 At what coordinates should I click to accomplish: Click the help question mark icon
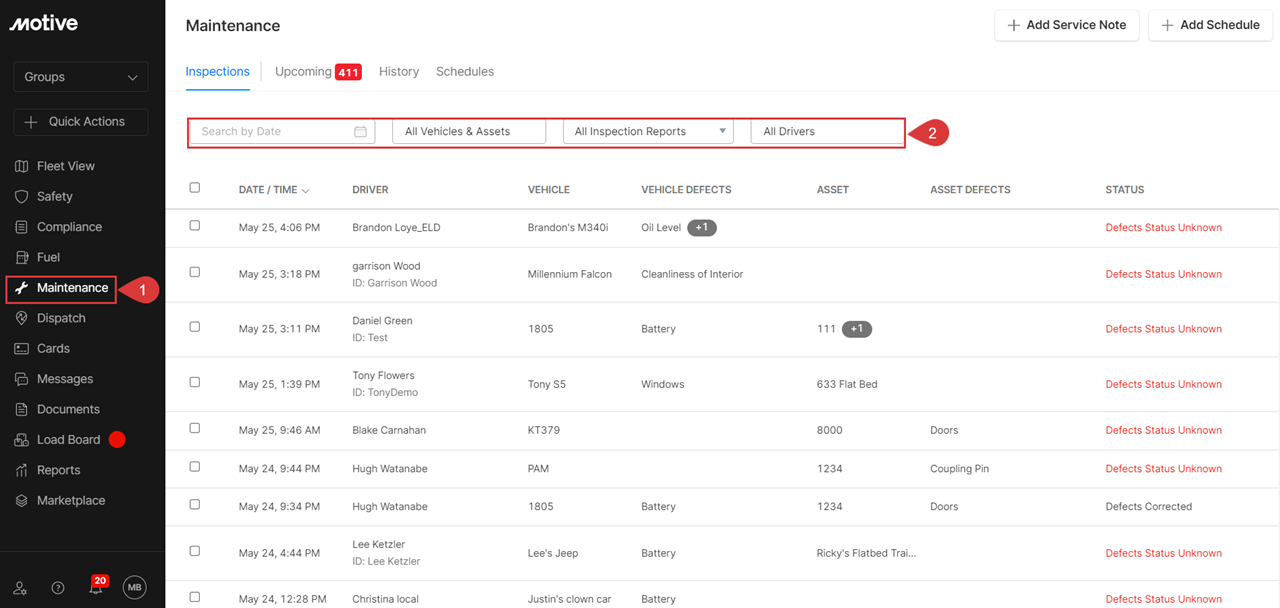[x=58, y=588]
